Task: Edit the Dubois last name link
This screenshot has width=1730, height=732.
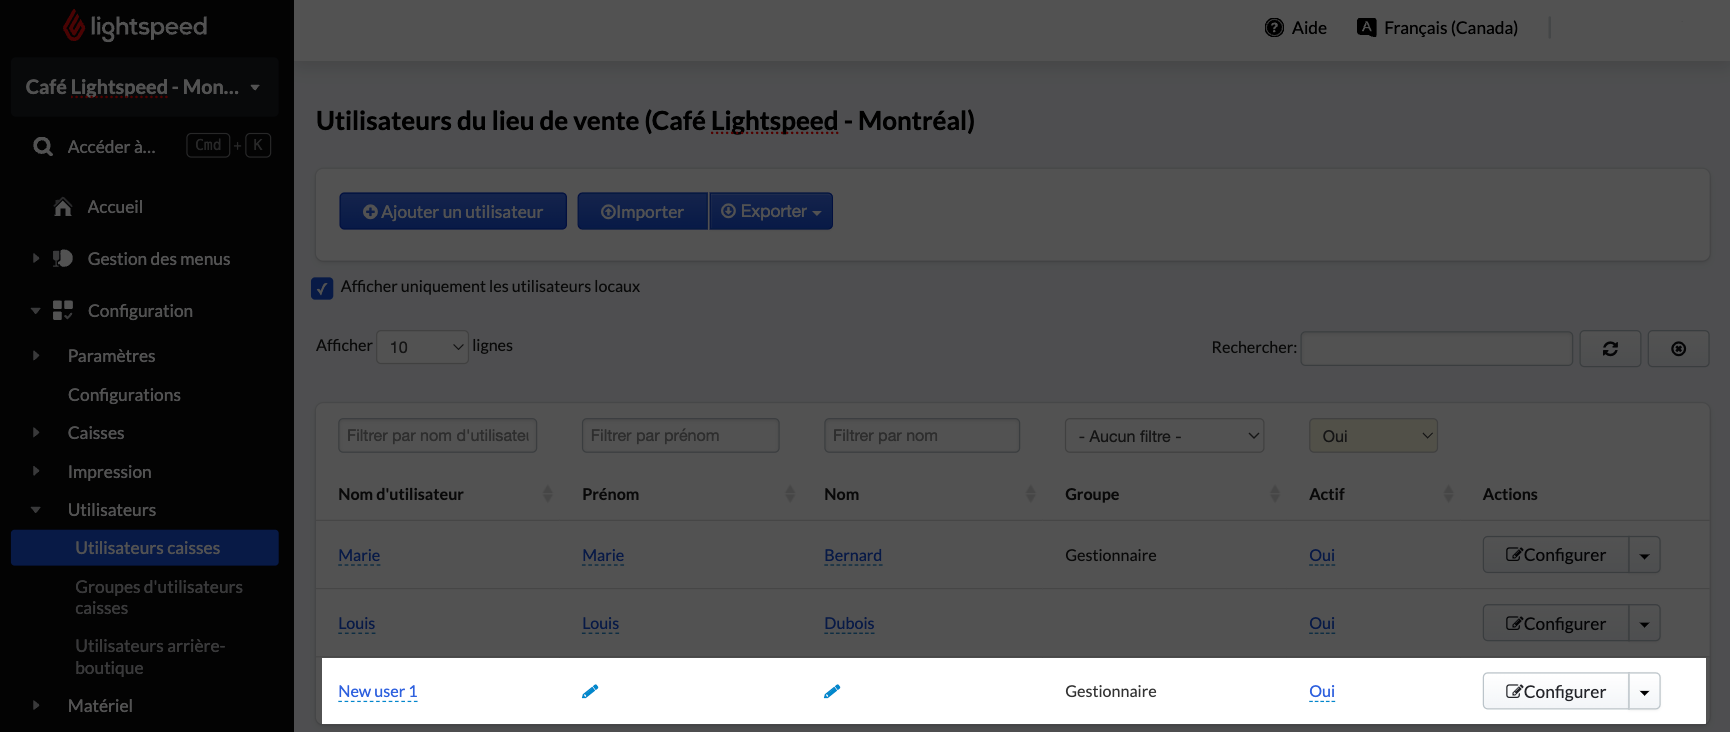Action: 849,623
